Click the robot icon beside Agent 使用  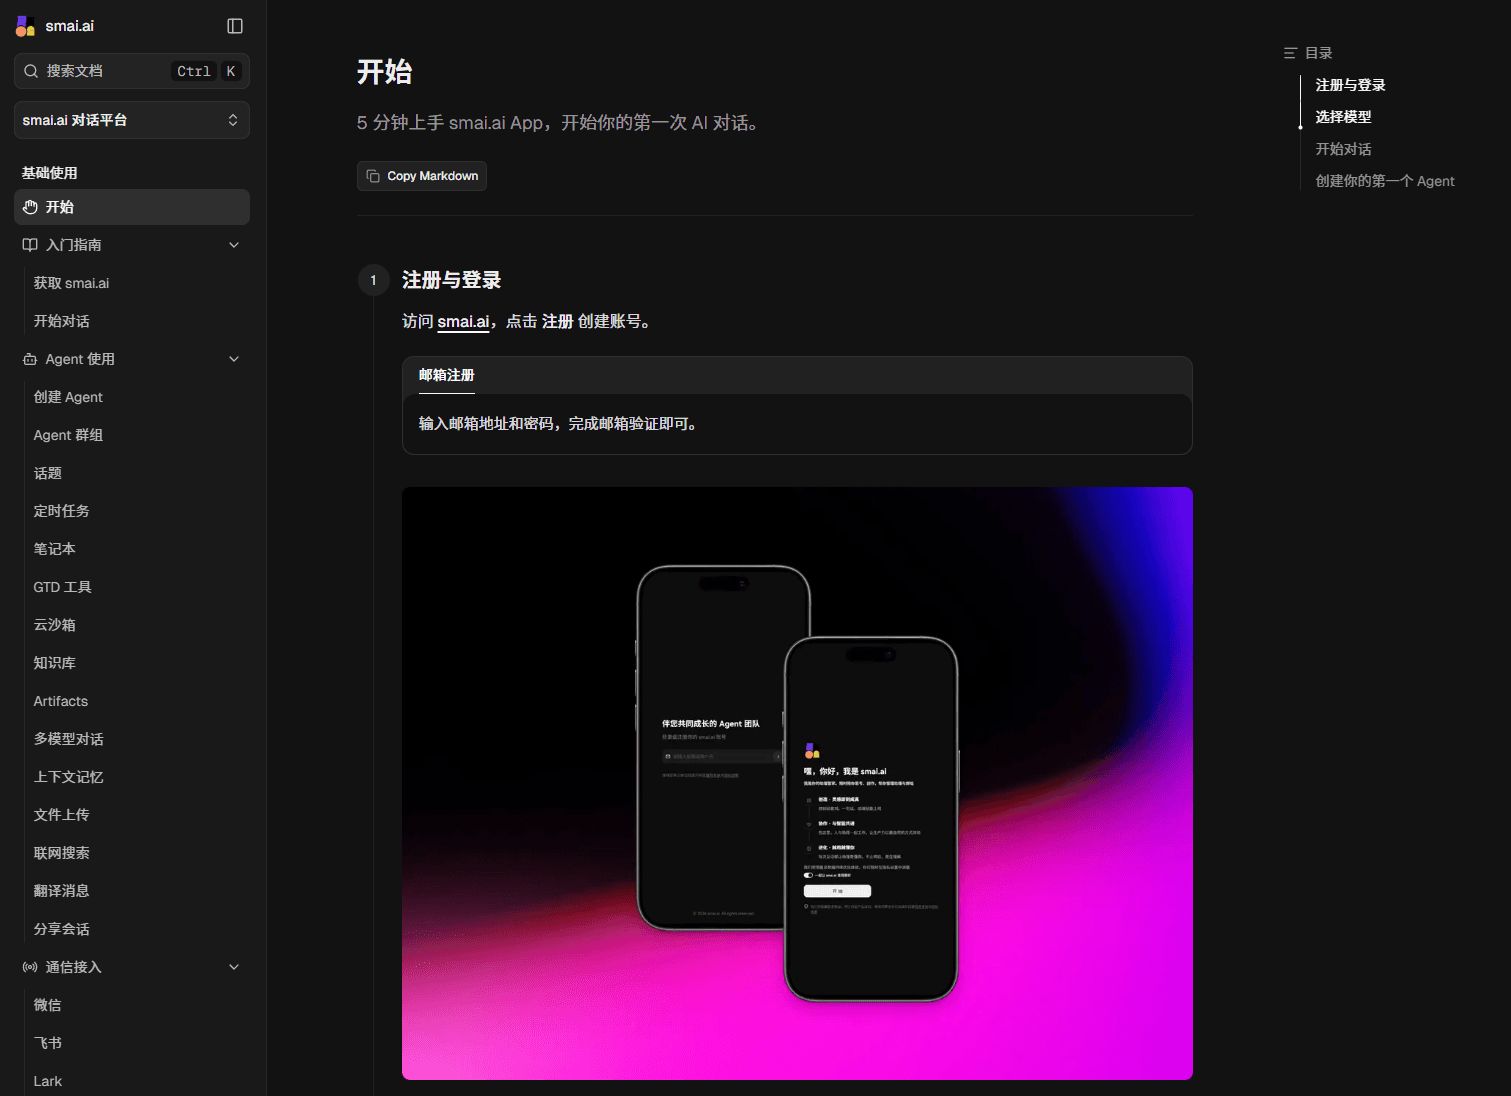30,359
